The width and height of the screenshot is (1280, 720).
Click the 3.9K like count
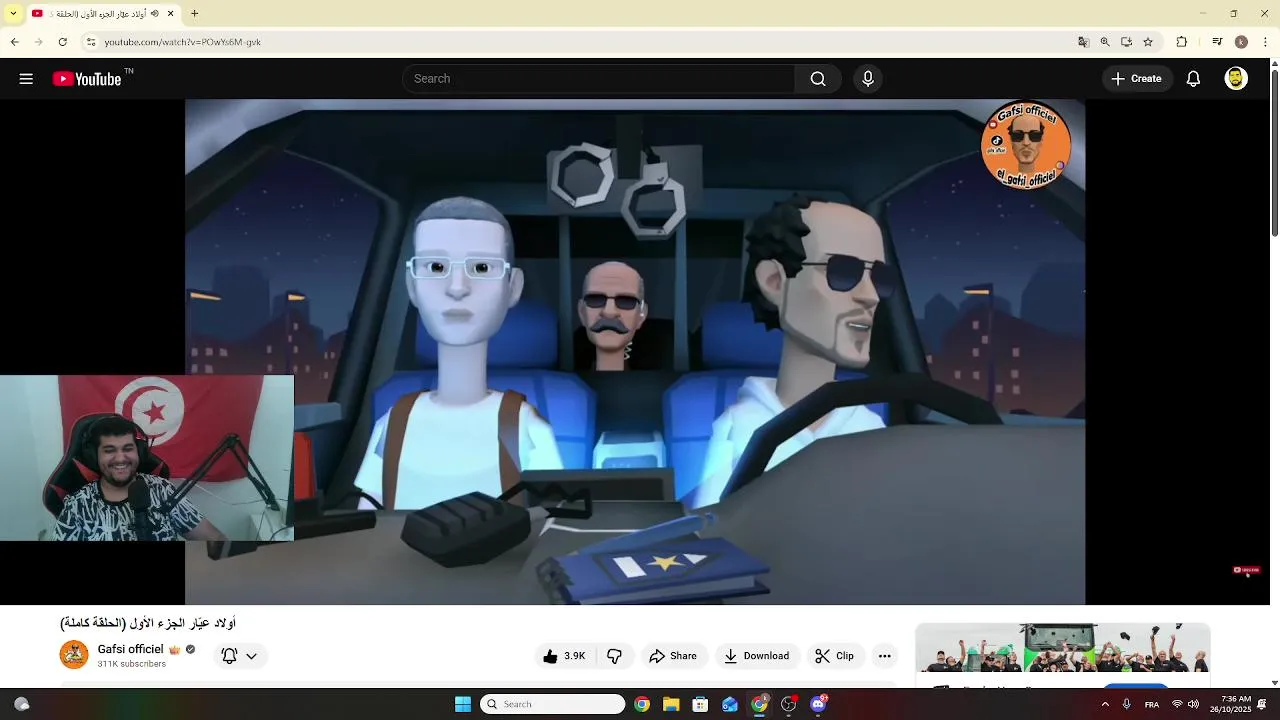574,656
